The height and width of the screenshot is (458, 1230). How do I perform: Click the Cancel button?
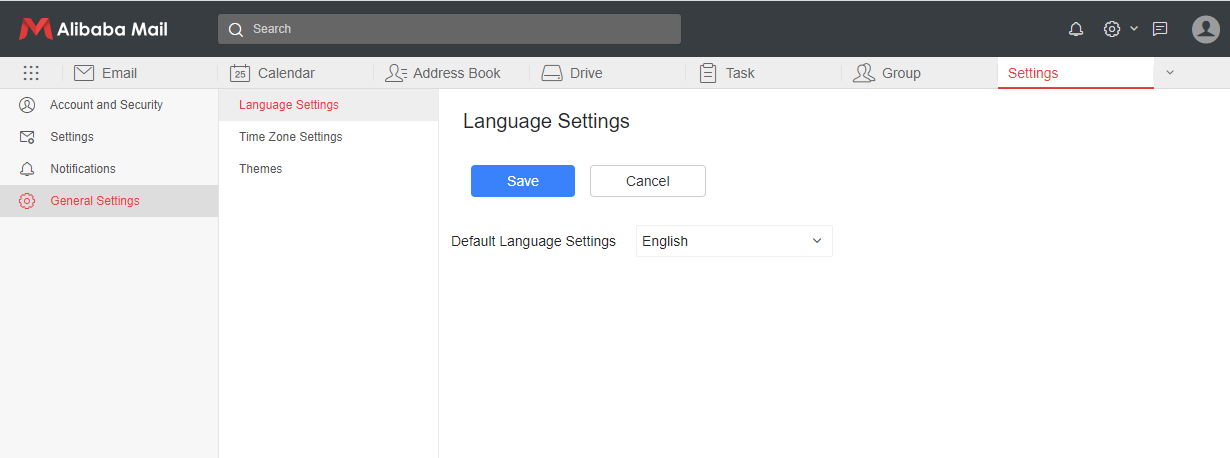coord(647,181)
